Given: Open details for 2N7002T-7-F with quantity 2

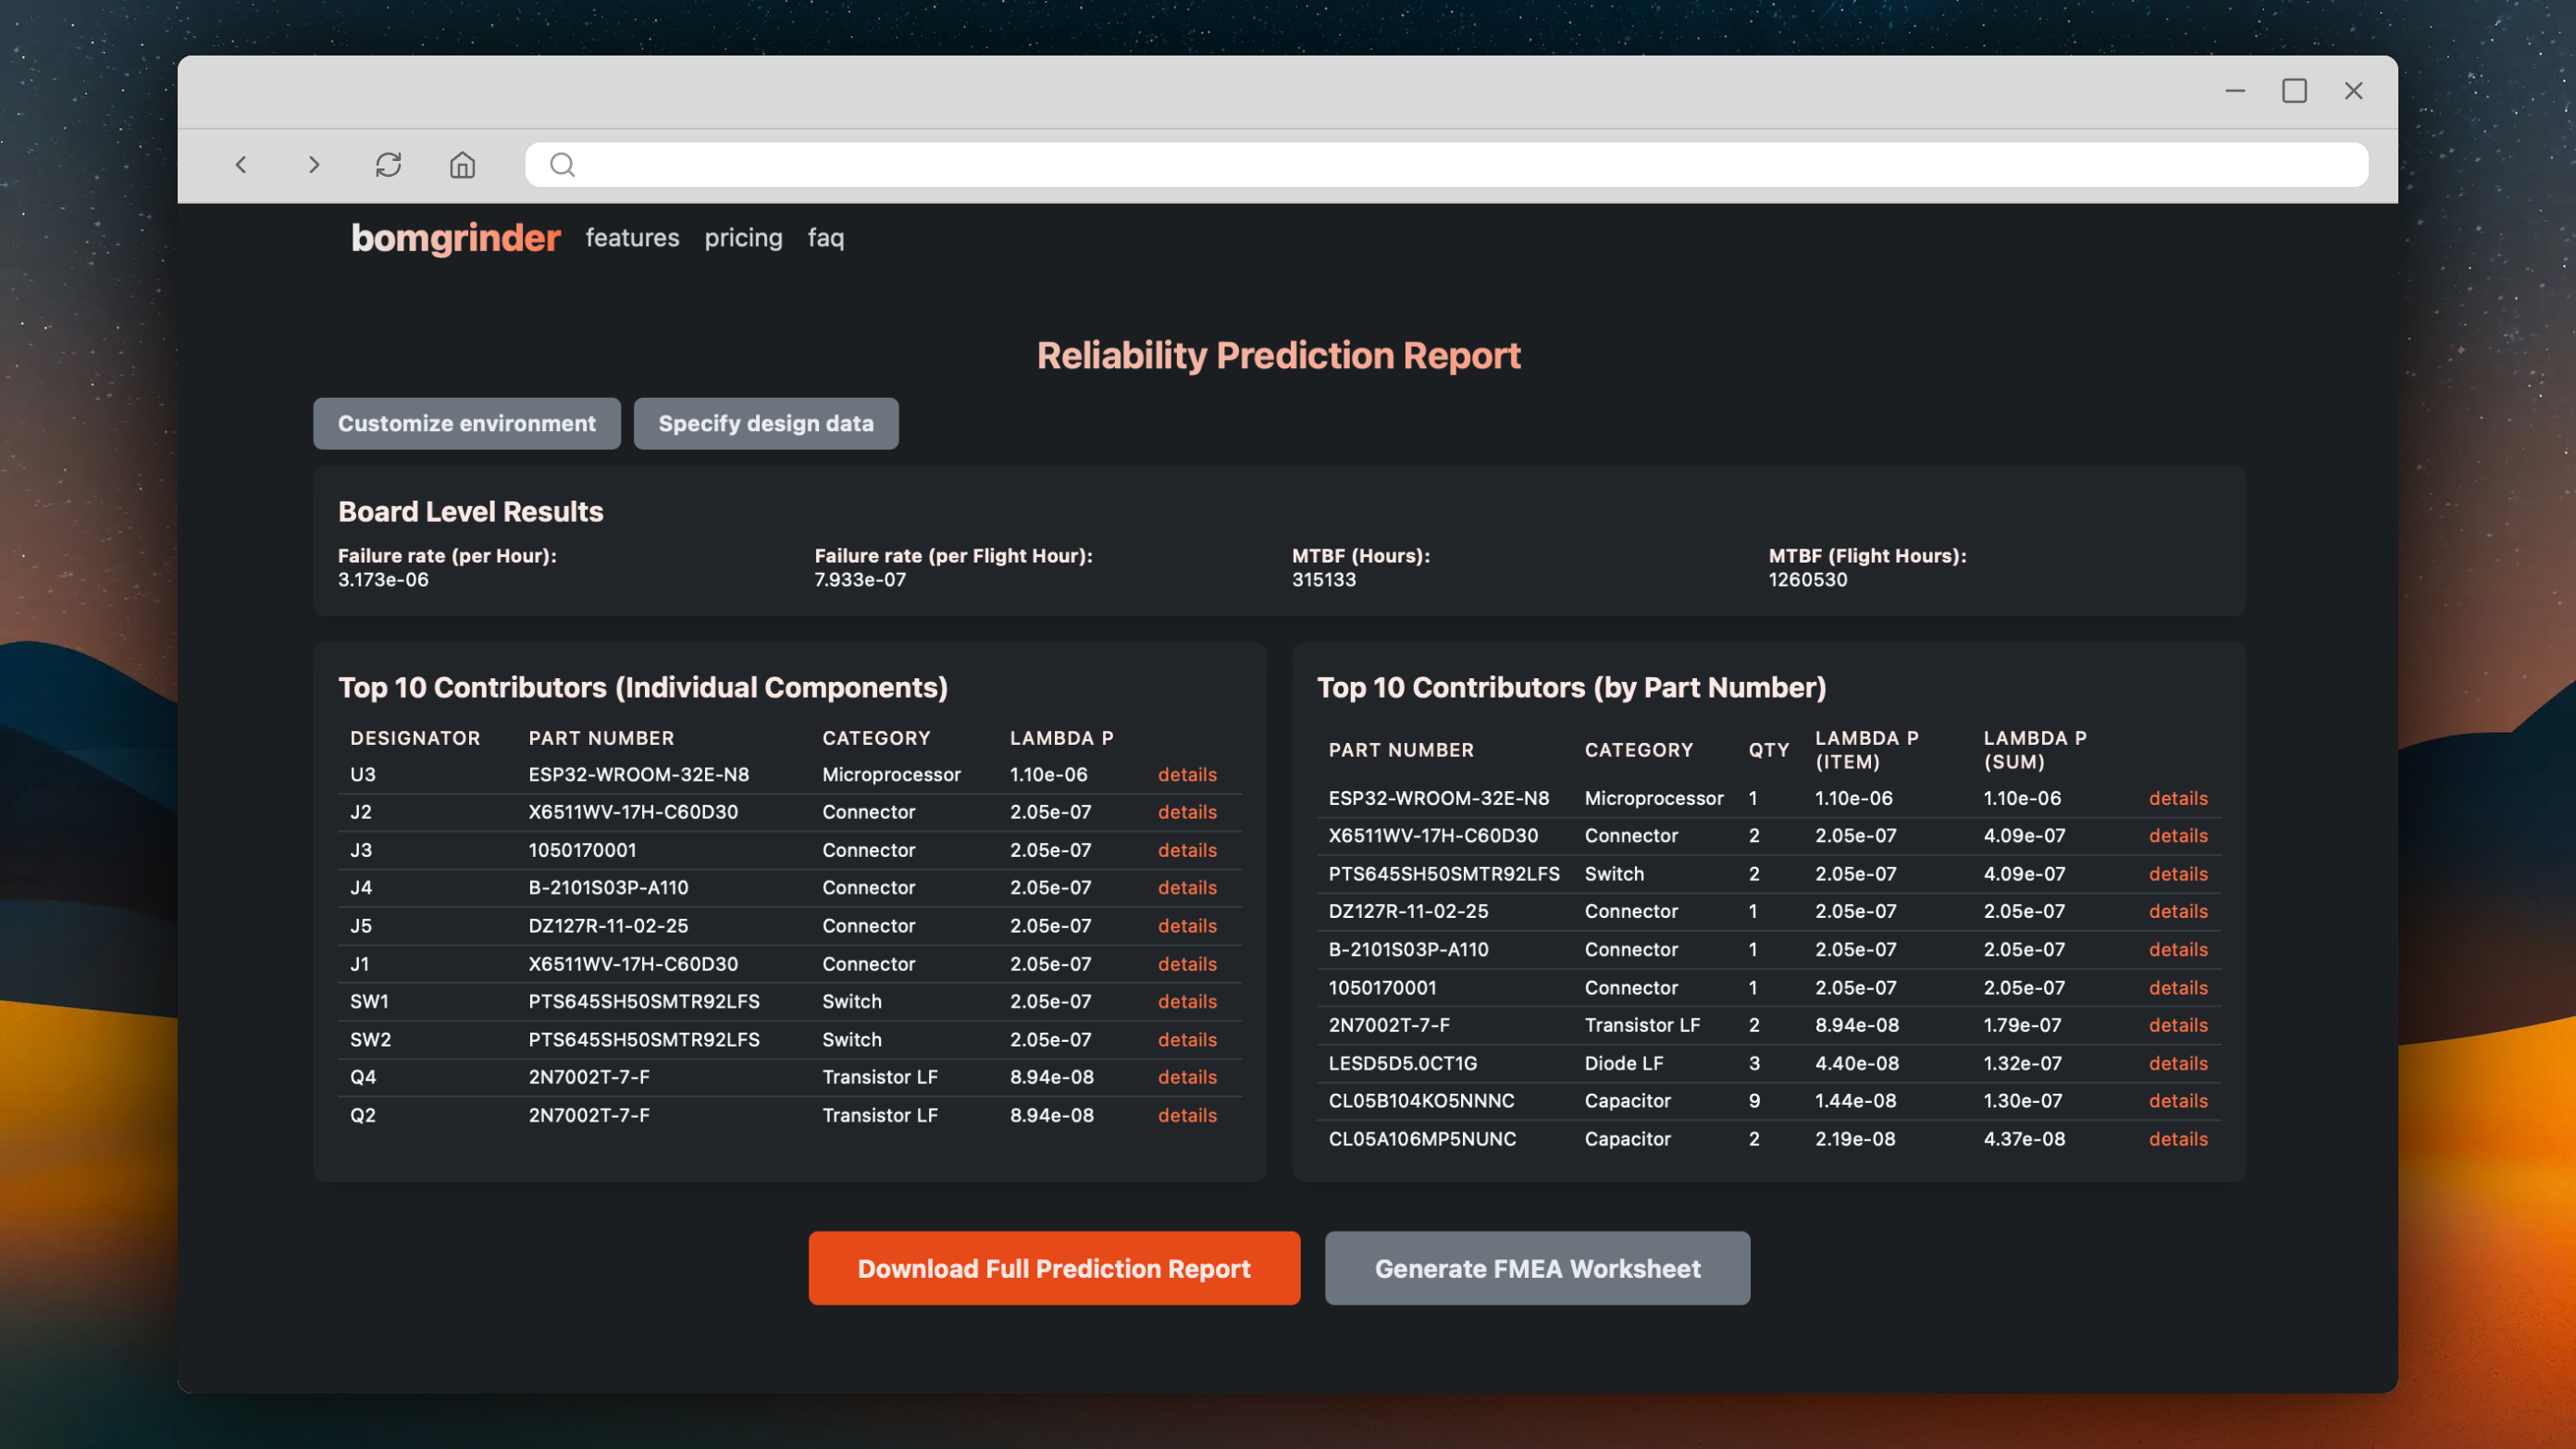Looking at the screenshot, I should coord(2178,1025).
